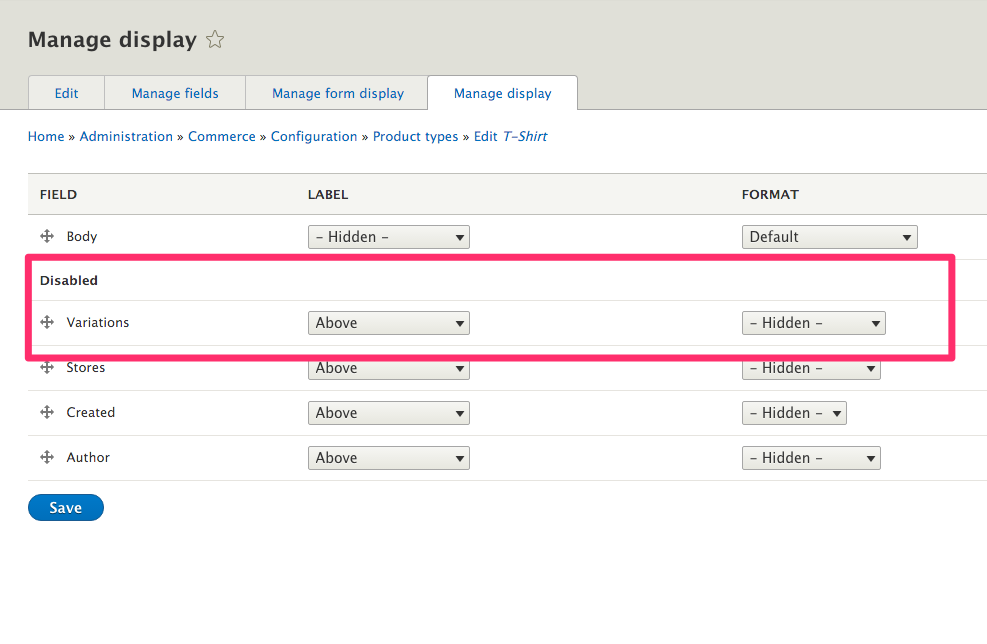Click the drag handle beside the Created field
Screen dimensions: 987x644
click(47, 412)
